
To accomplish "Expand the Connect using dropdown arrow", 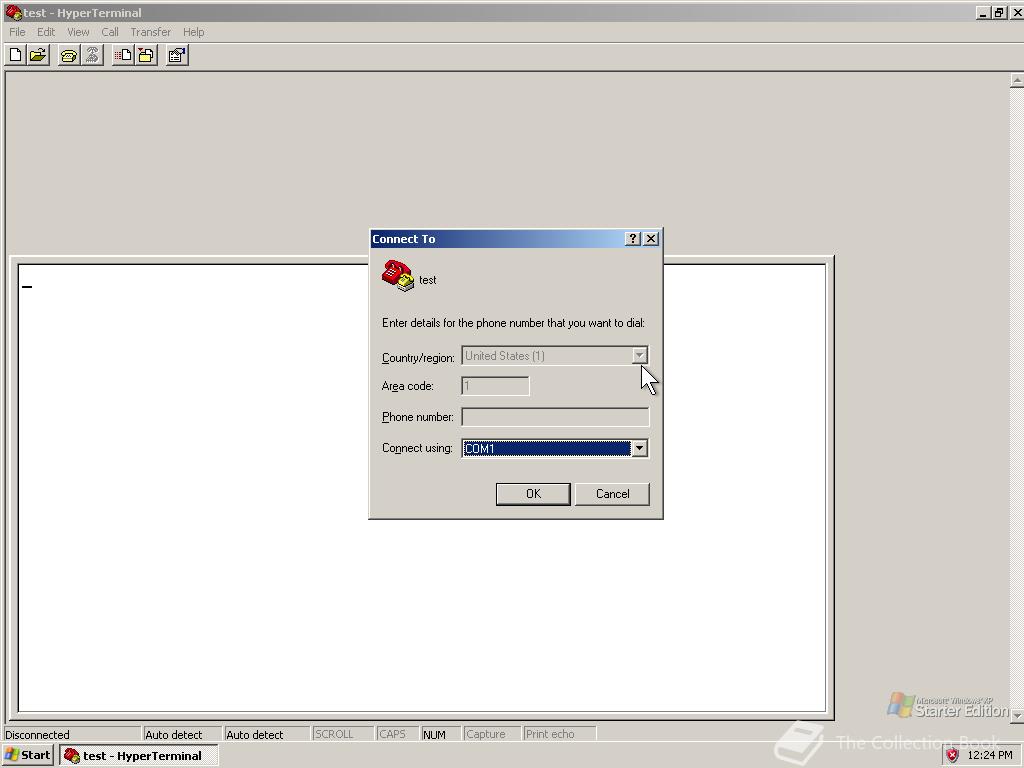I will coord(639,449).
